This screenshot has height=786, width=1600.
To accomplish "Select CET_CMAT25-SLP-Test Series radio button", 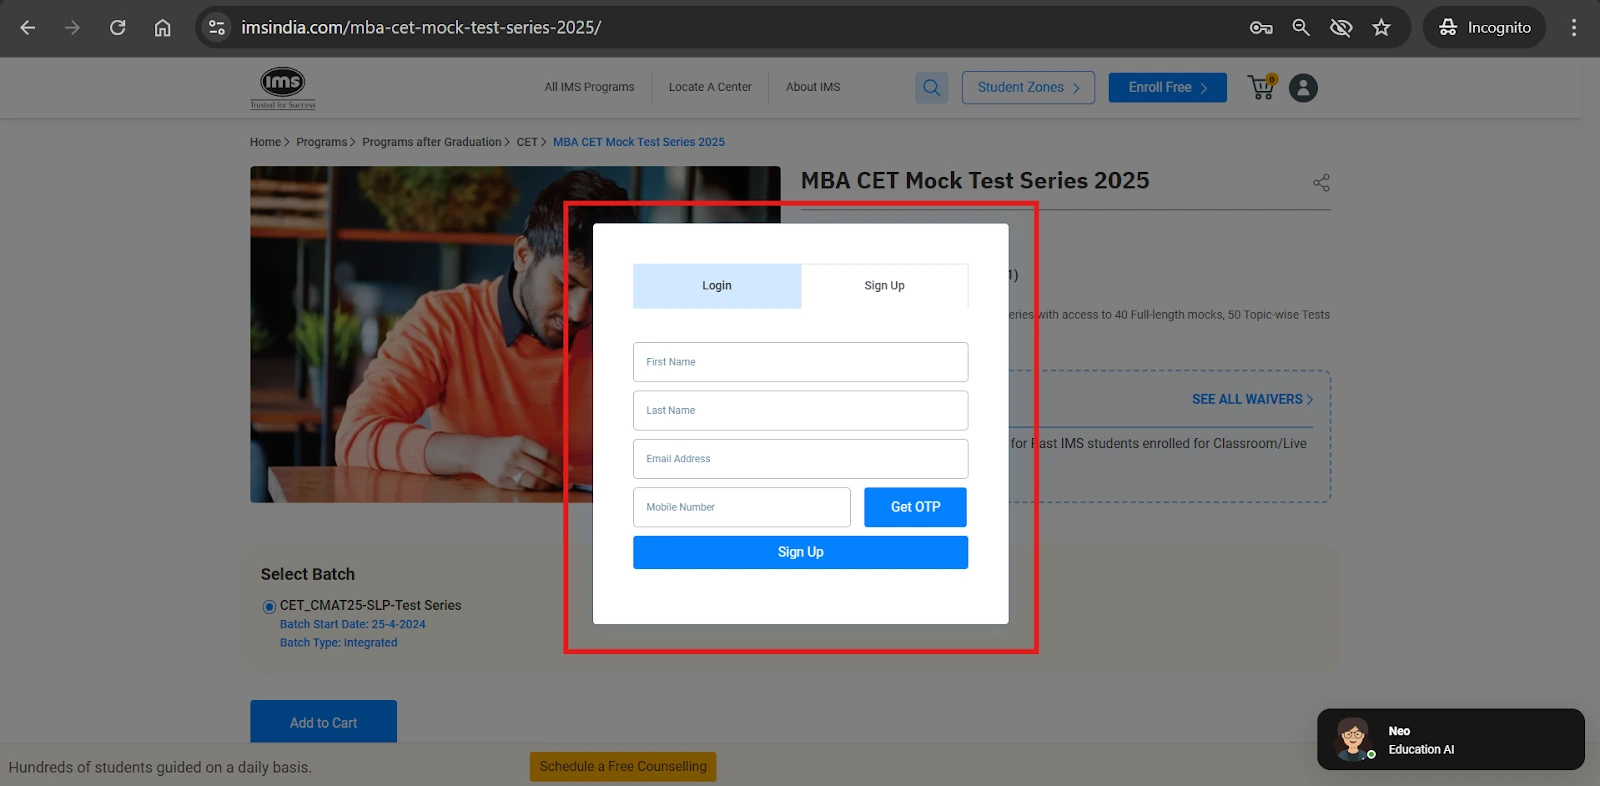I will (x=269, y=607).
